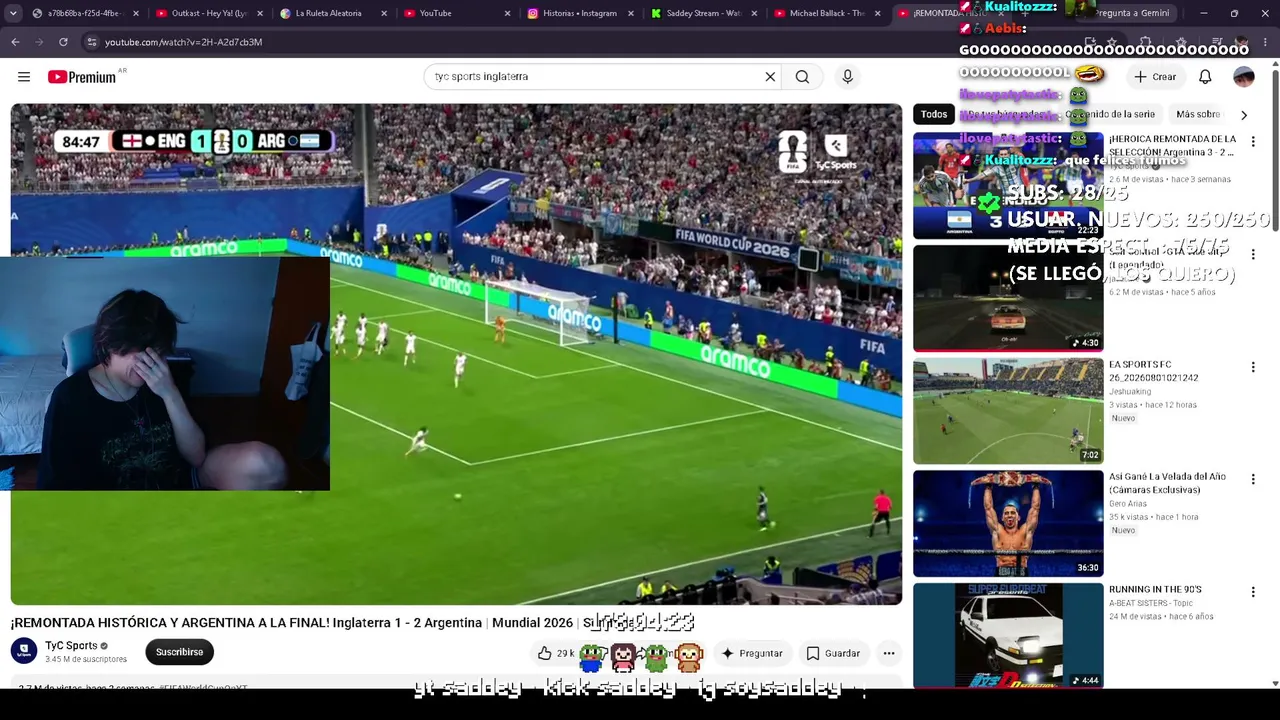The height and width of the screenshot is (720, 1280).
Task: Open the account avatar menu
Action: [x=1244, y=77]
